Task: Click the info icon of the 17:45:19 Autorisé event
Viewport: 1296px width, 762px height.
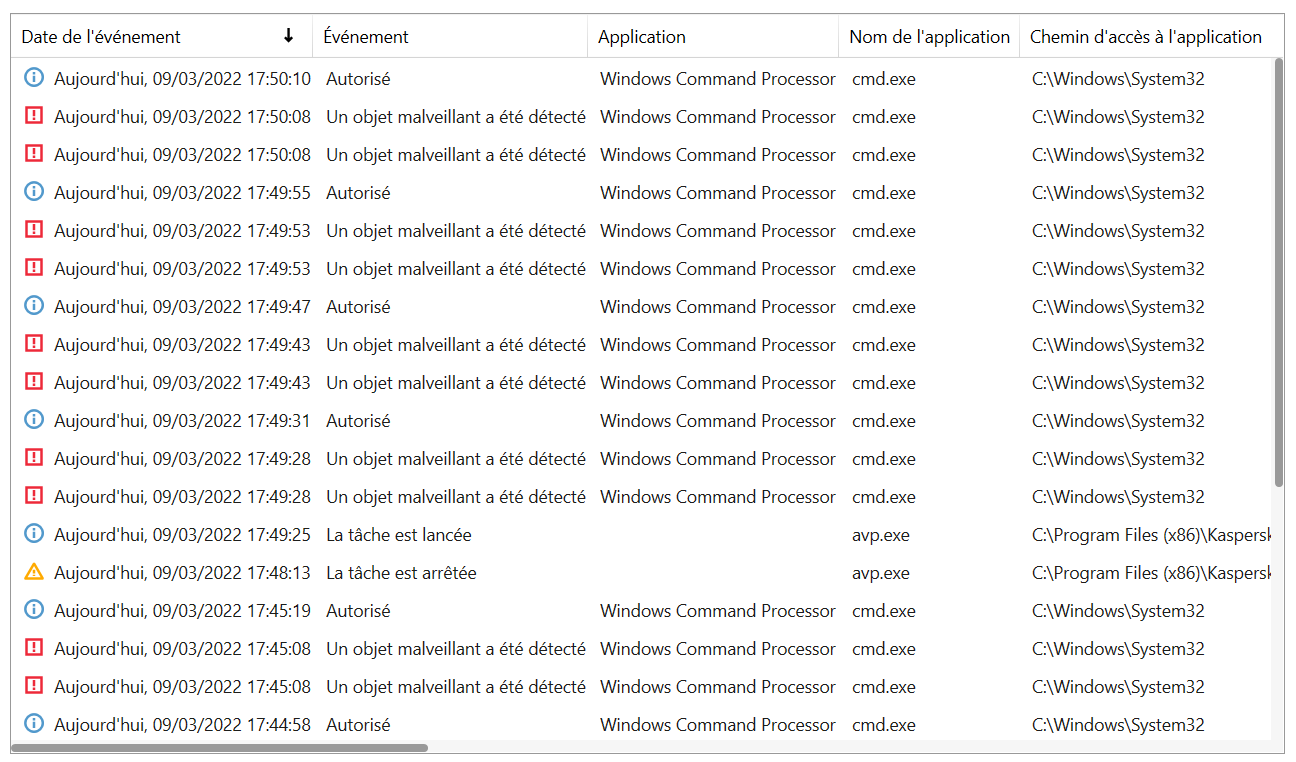Action: [x=34, y=610]
